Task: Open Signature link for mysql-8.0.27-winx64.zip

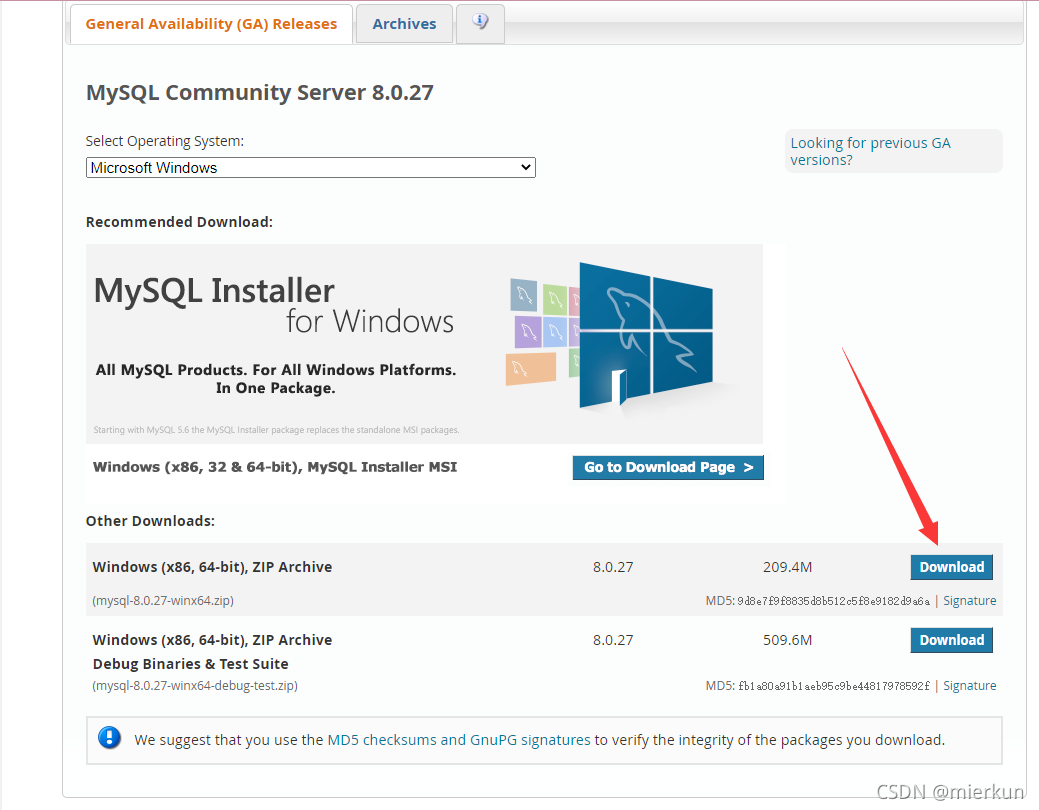Action: pyautogui.click(x=969, y=601)
